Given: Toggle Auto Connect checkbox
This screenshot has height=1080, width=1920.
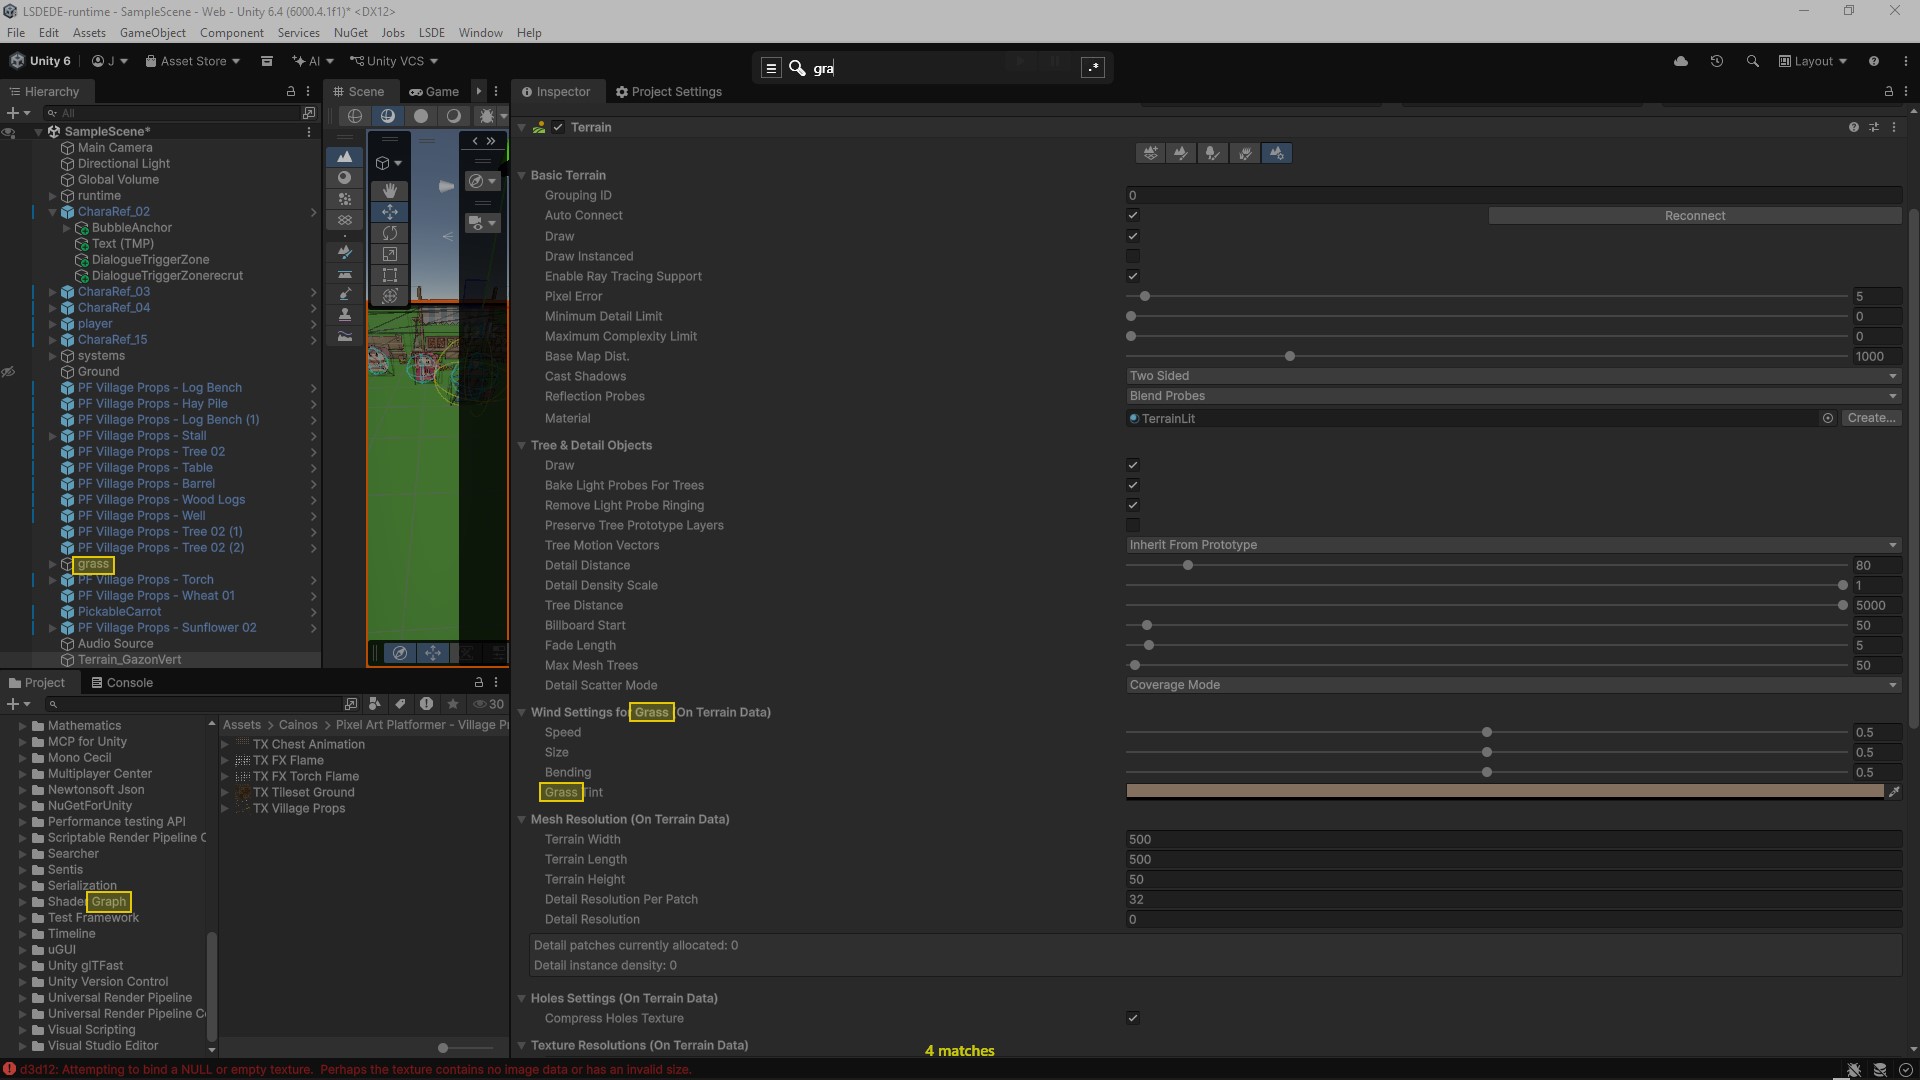Looking at the screenshot, I should 1133,215.
